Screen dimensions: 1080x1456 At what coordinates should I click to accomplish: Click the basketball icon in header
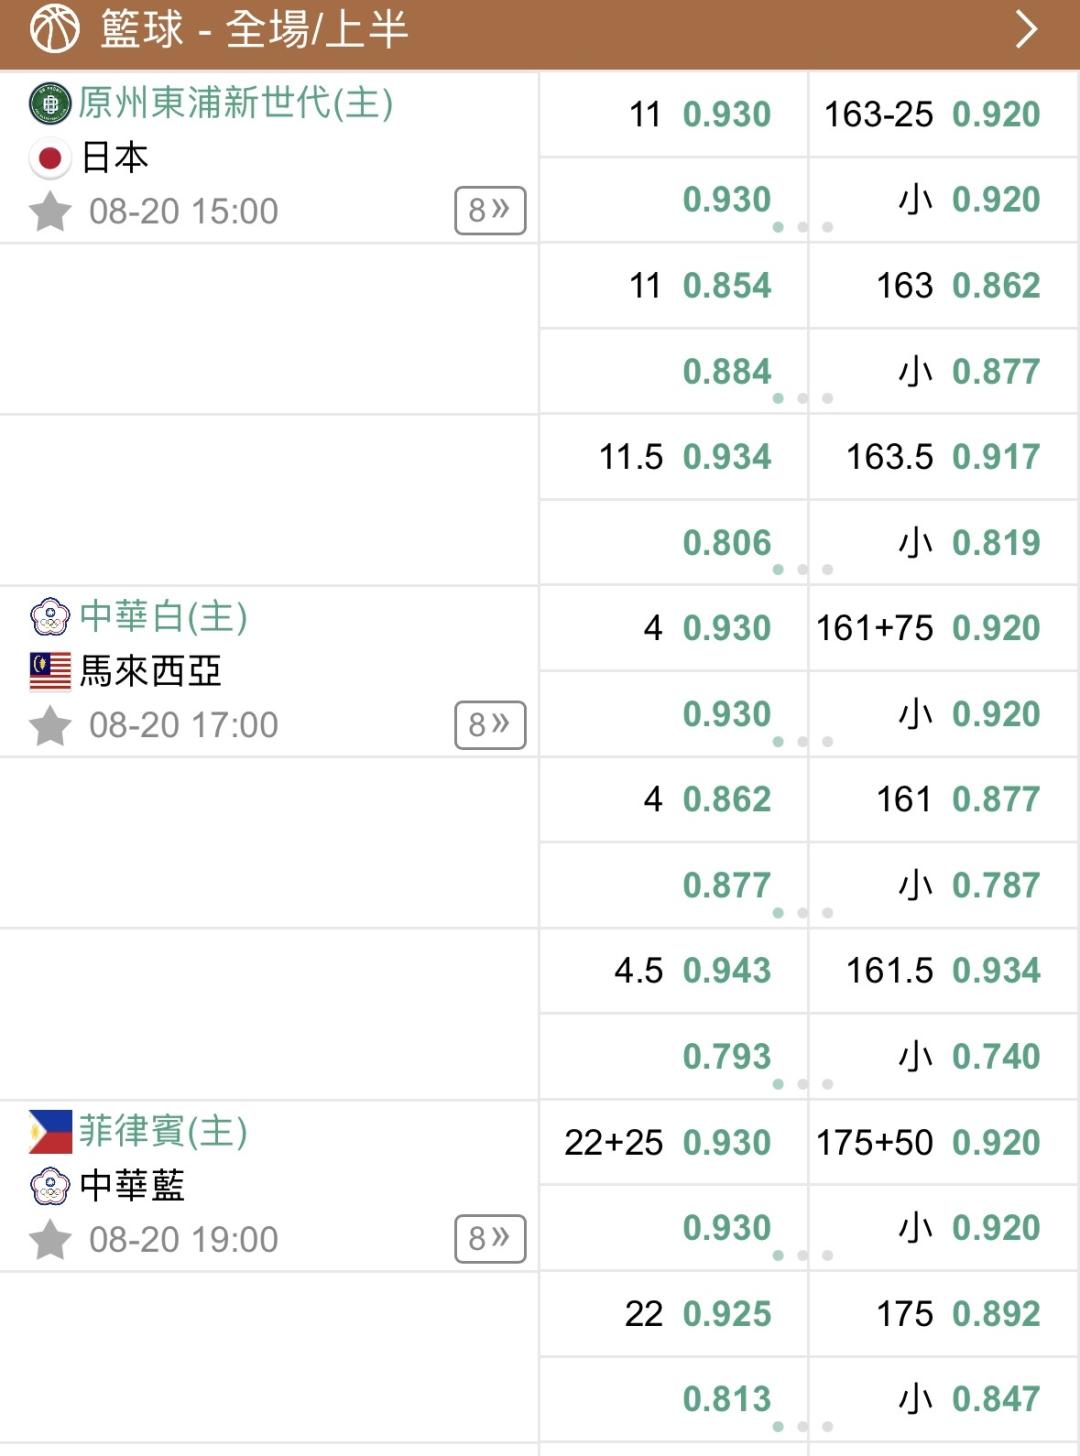tap(54, 29)
